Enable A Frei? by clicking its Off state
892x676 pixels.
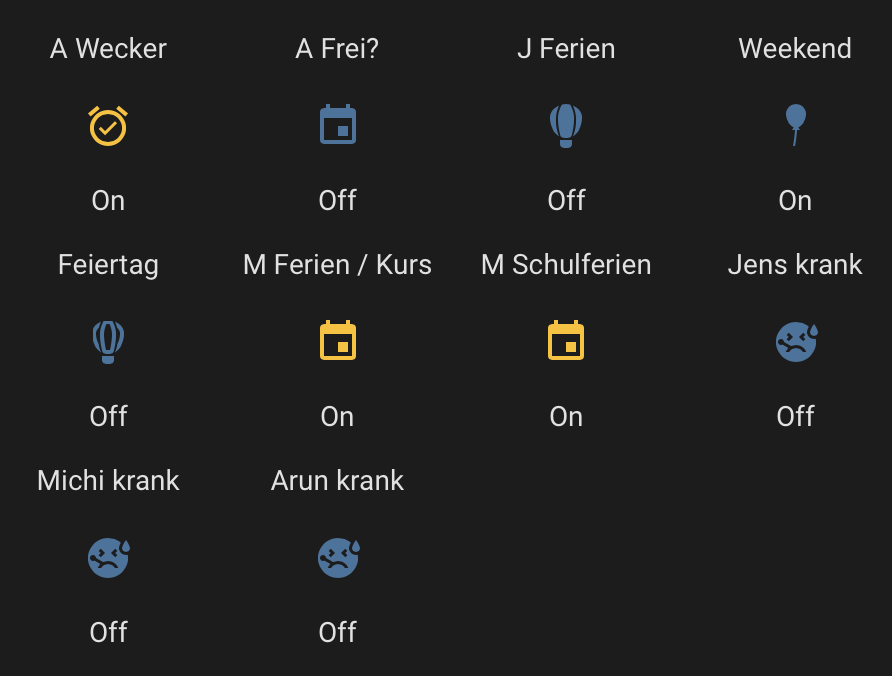tap(337, 200)
